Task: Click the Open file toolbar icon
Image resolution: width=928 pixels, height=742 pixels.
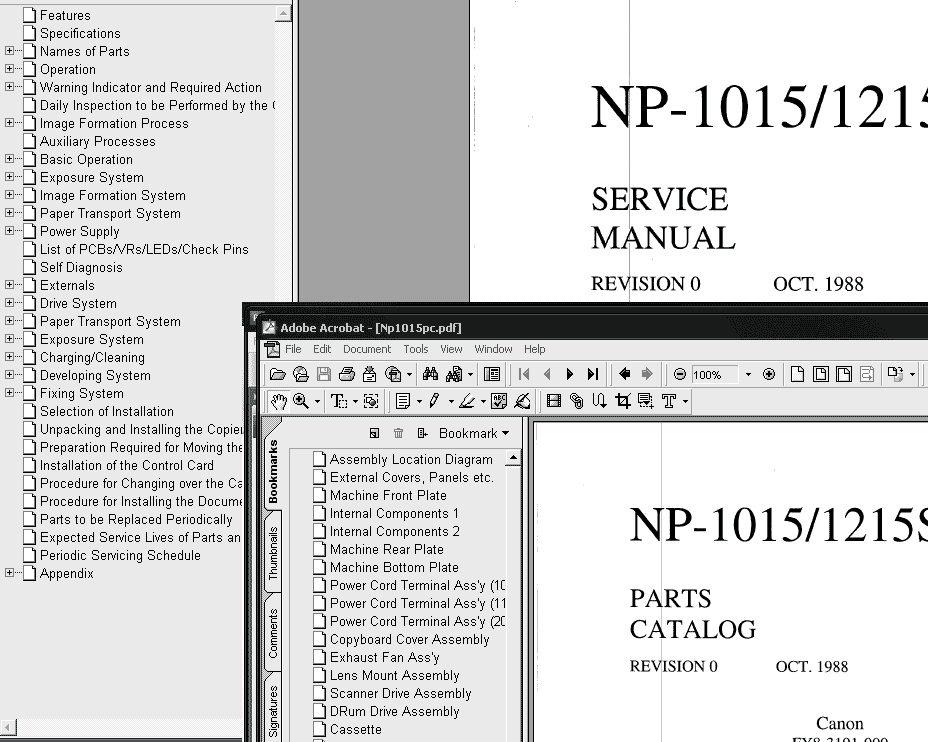Action: pyautogui.click(x=278, y=374)
